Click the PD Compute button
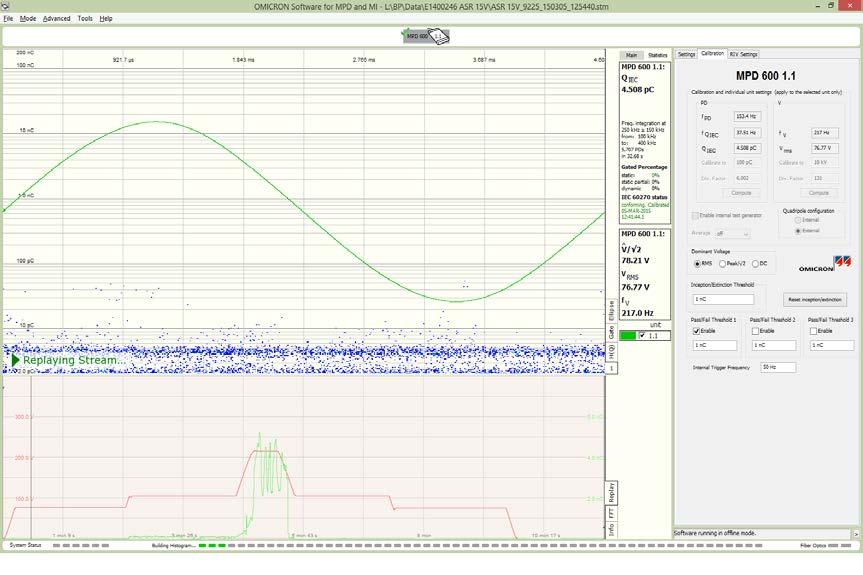 (x=741, y=193)
